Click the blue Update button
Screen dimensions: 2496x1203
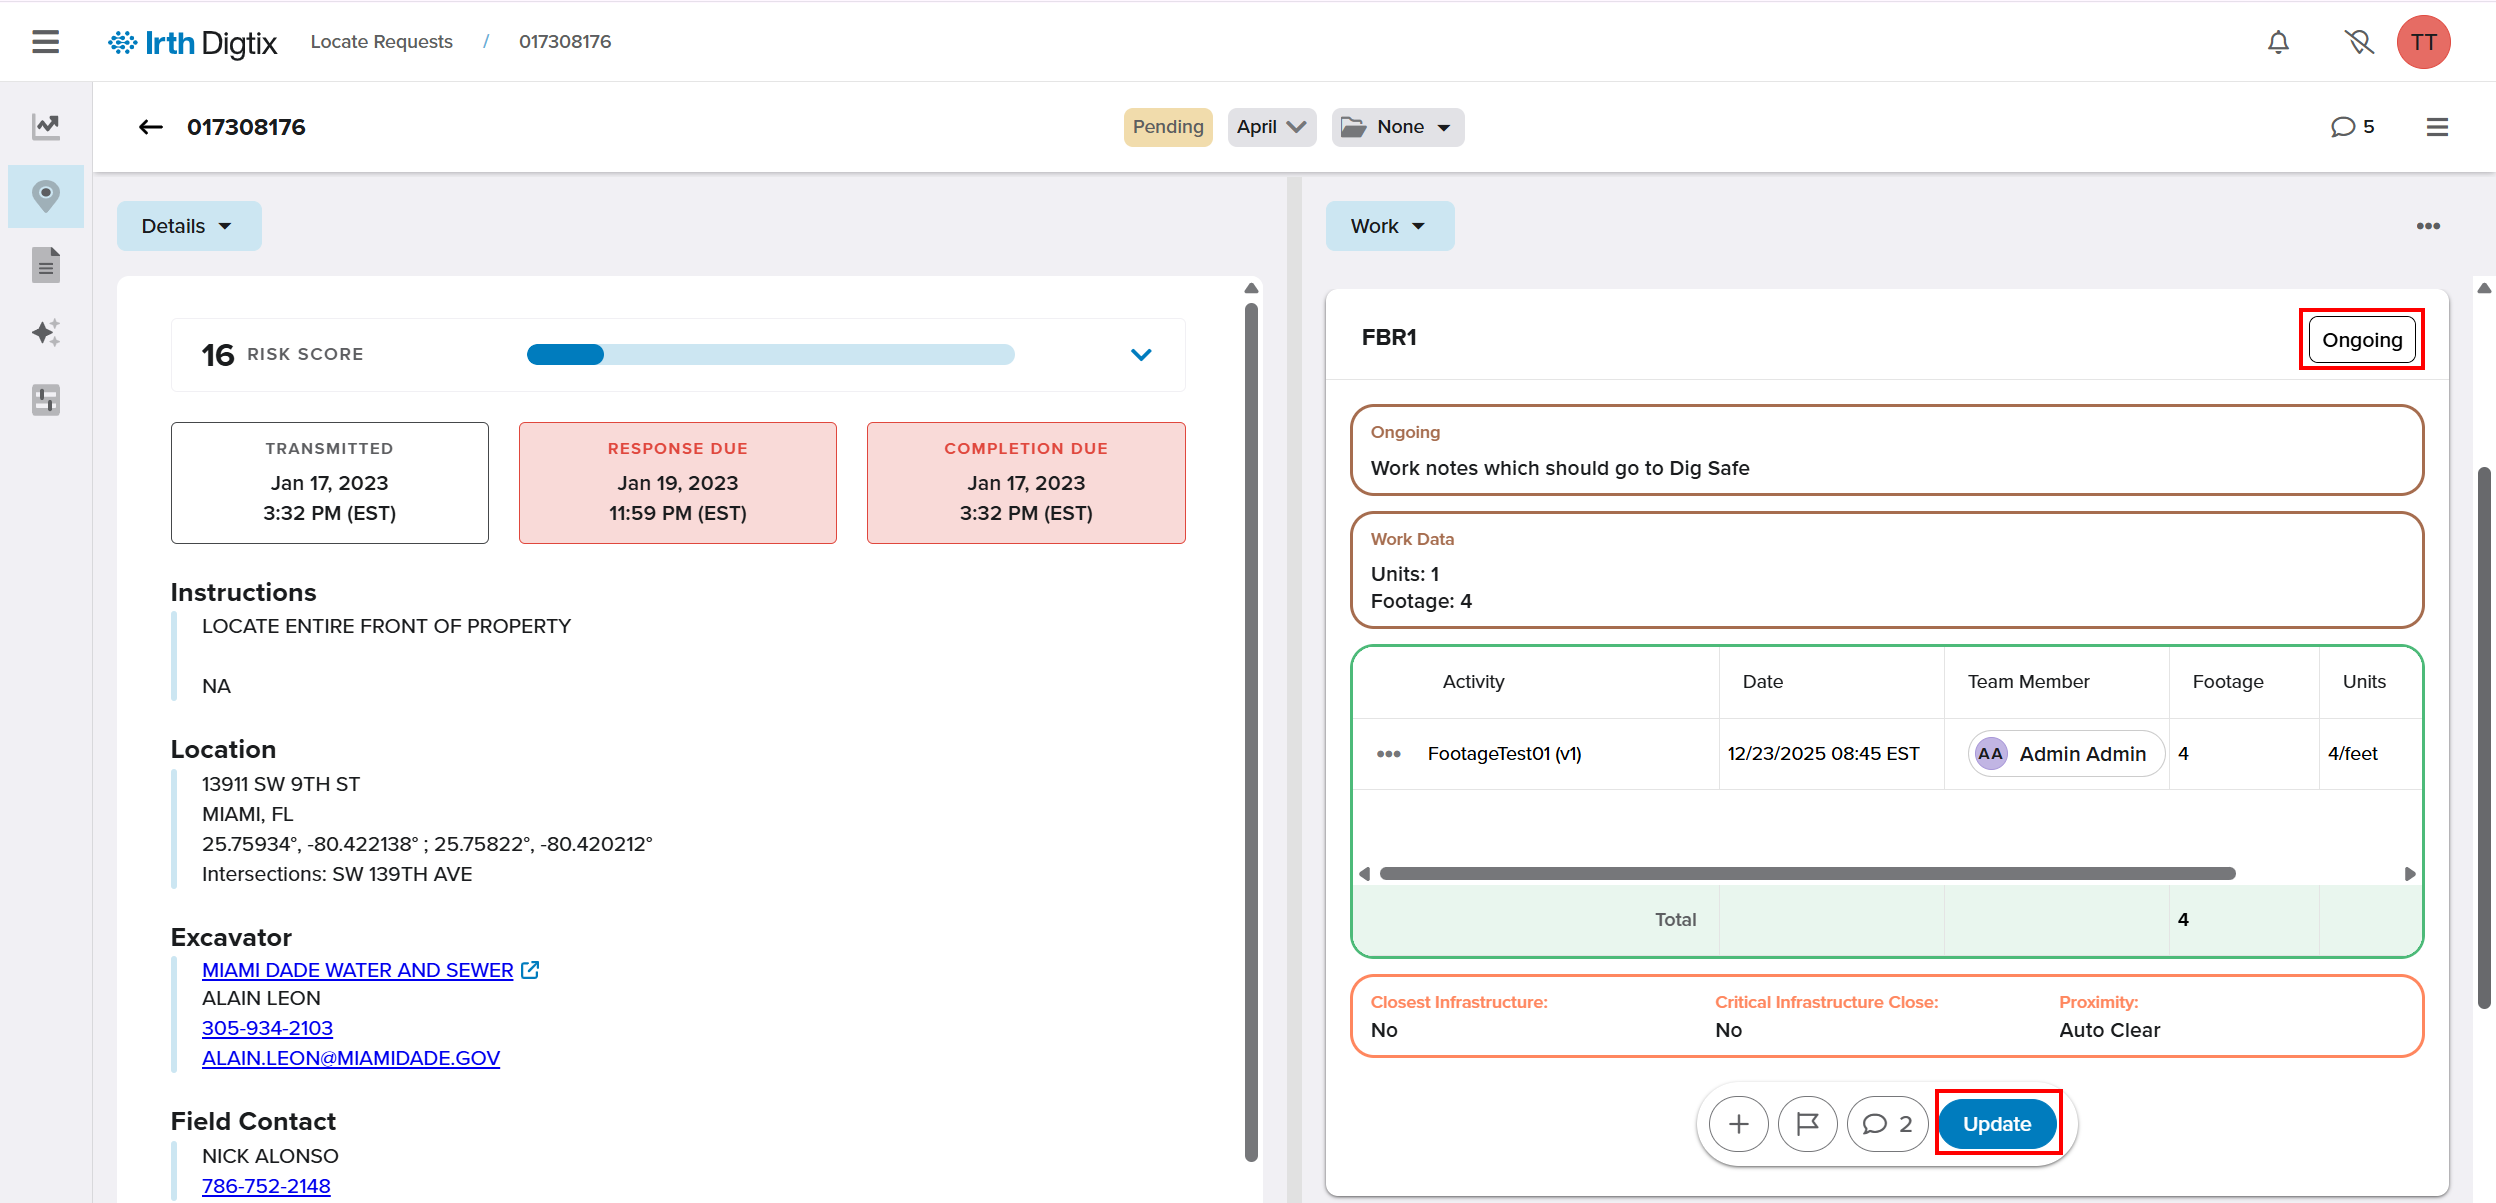1997,1124
